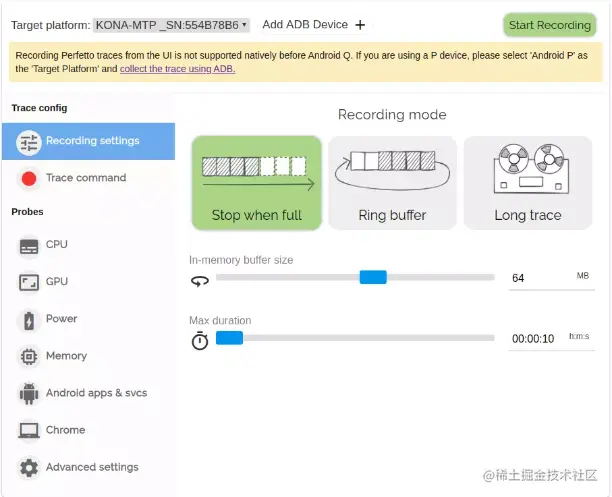Click the Add ADB Device button

314,25
